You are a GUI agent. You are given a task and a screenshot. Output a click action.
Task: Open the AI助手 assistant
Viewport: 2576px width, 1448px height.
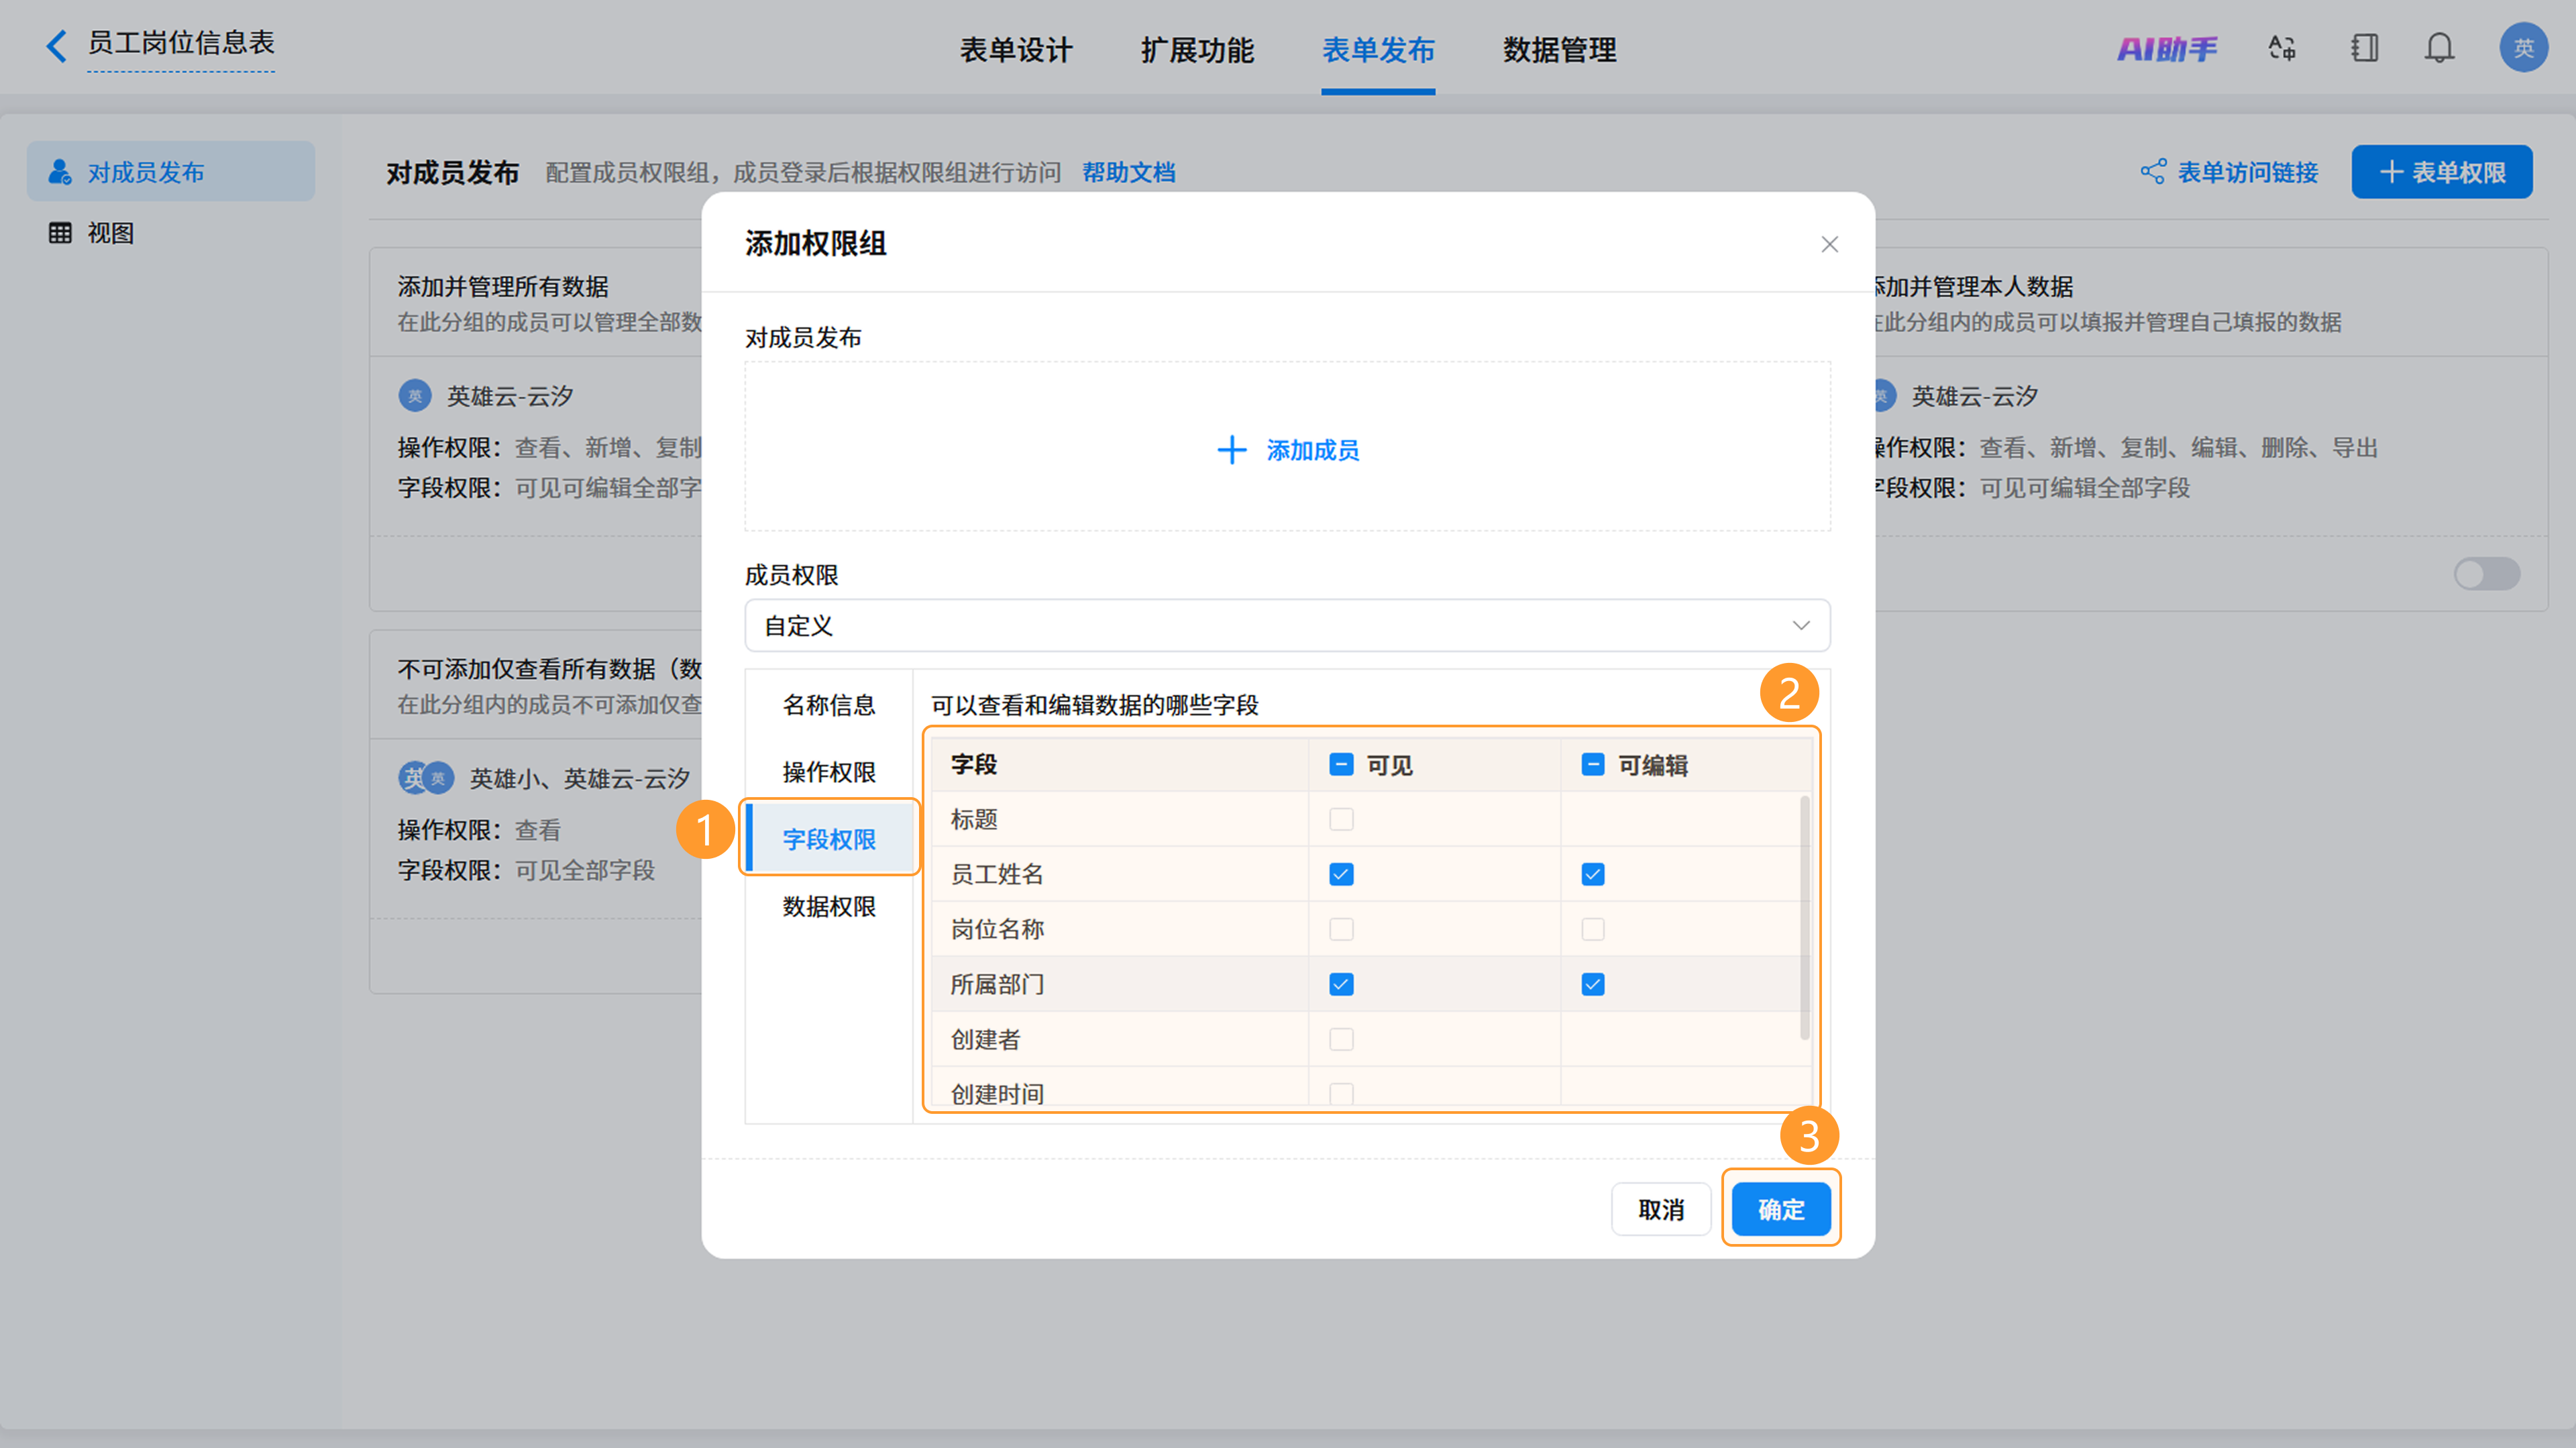coord(2167,48)
